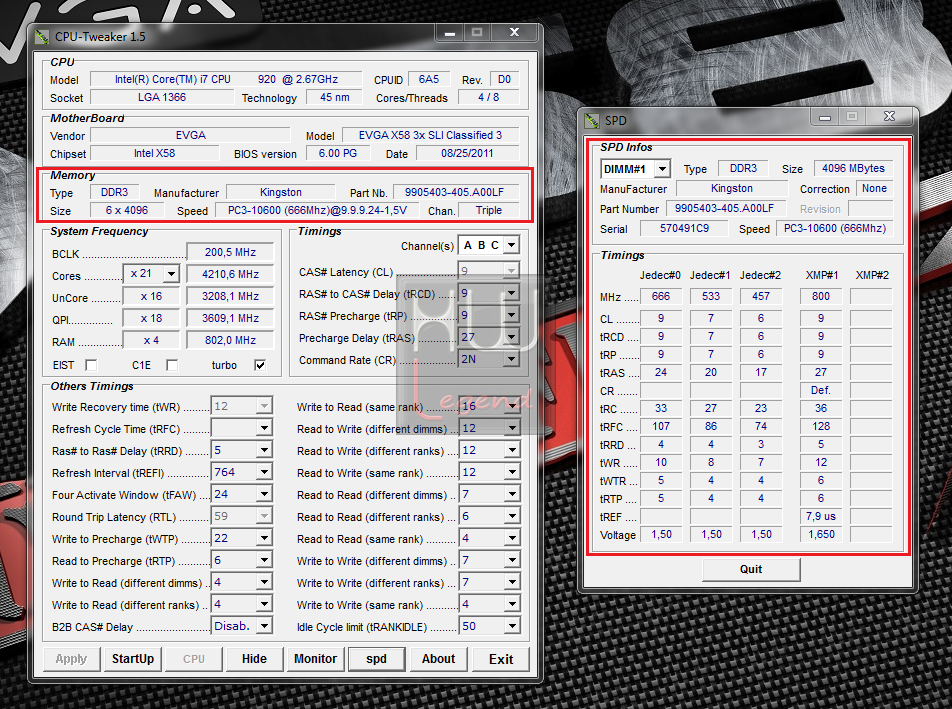This screenshot has width=952, height=709.
Task: Click the CPU-Tweaker title bar app icon
Action: (41, 37)
